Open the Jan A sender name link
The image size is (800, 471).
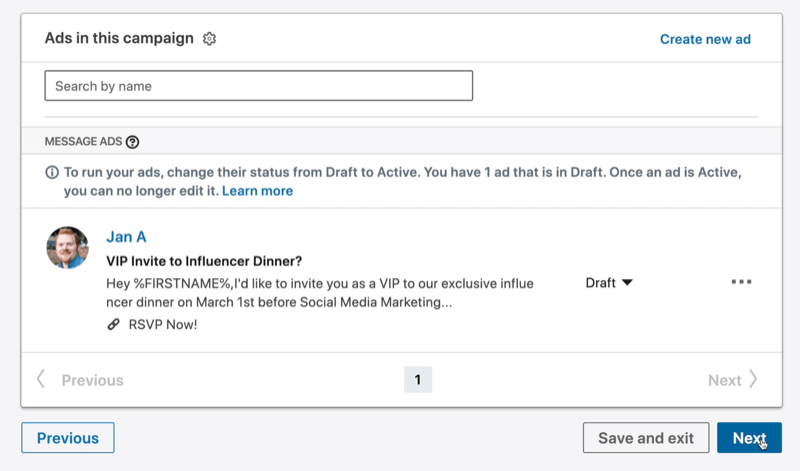(x=126, y=237)
